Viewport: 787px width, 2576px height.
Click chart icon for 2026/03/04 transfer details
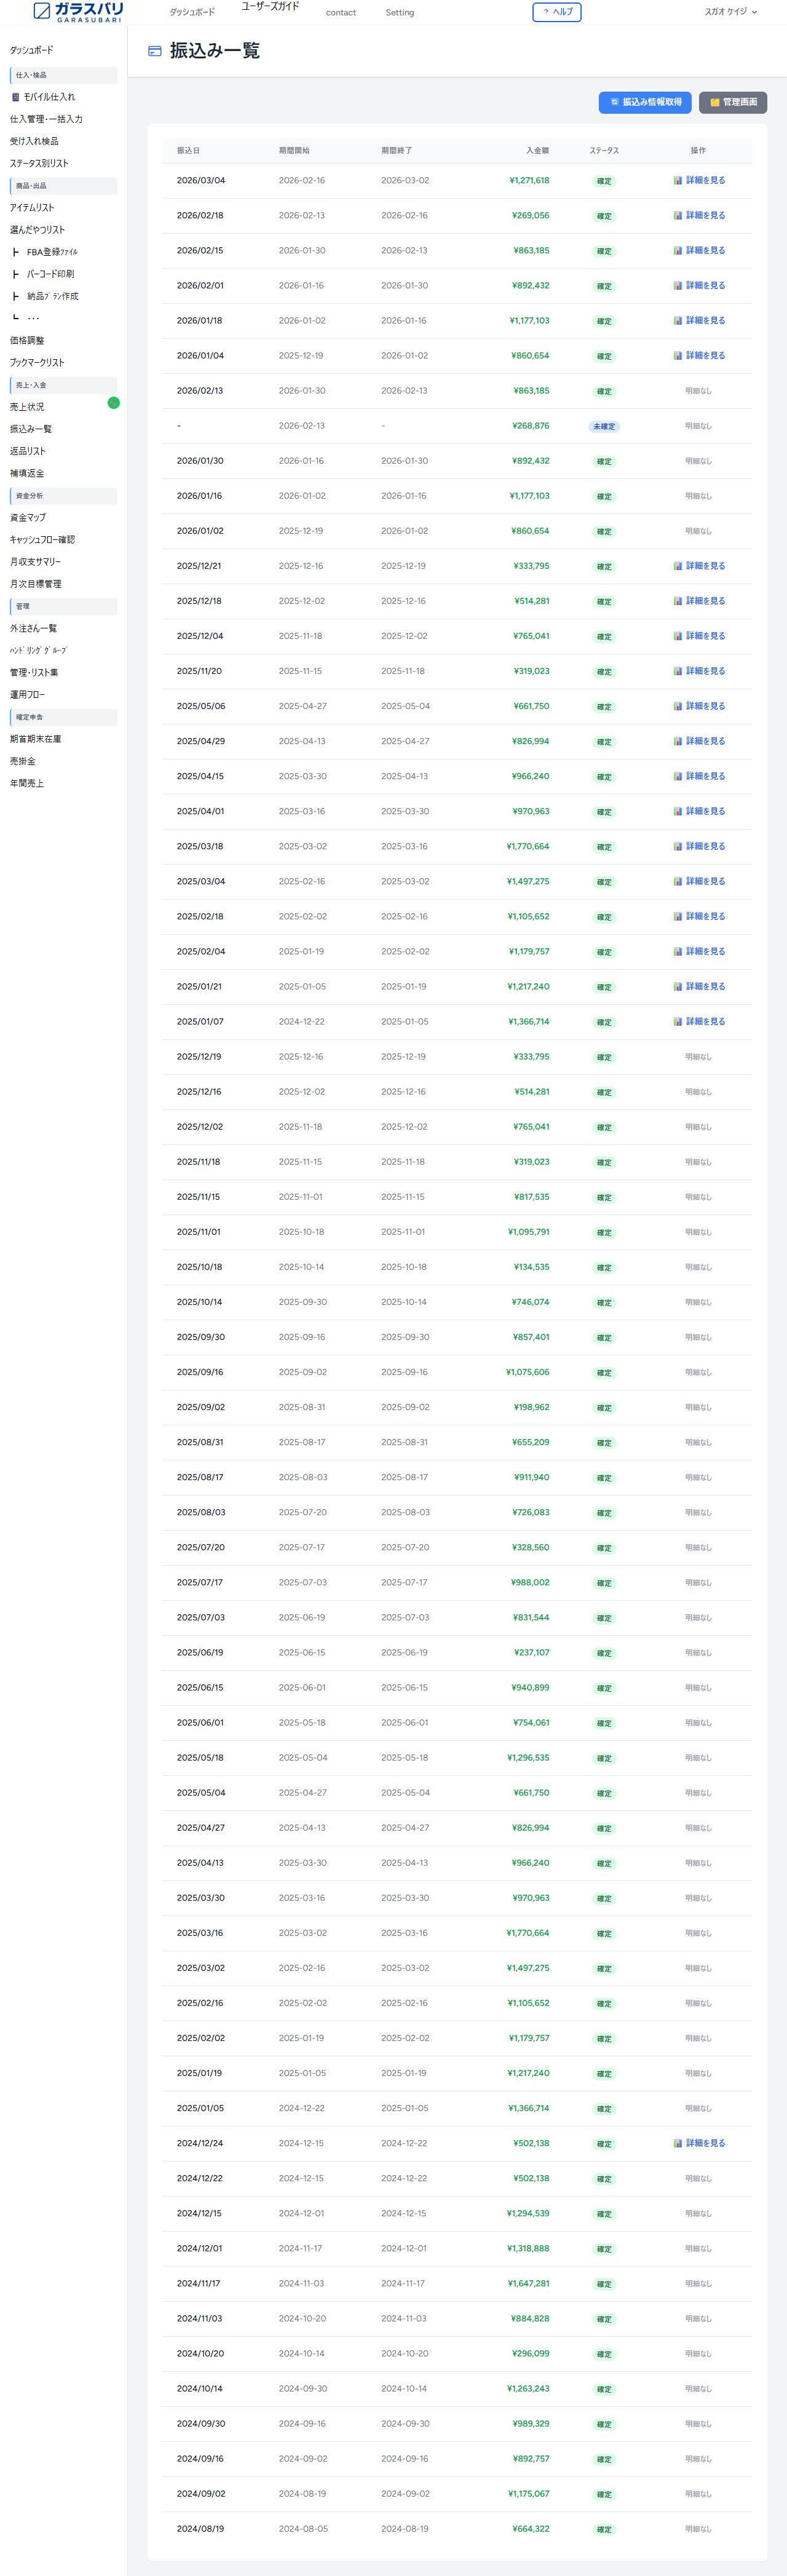point(677,181)
